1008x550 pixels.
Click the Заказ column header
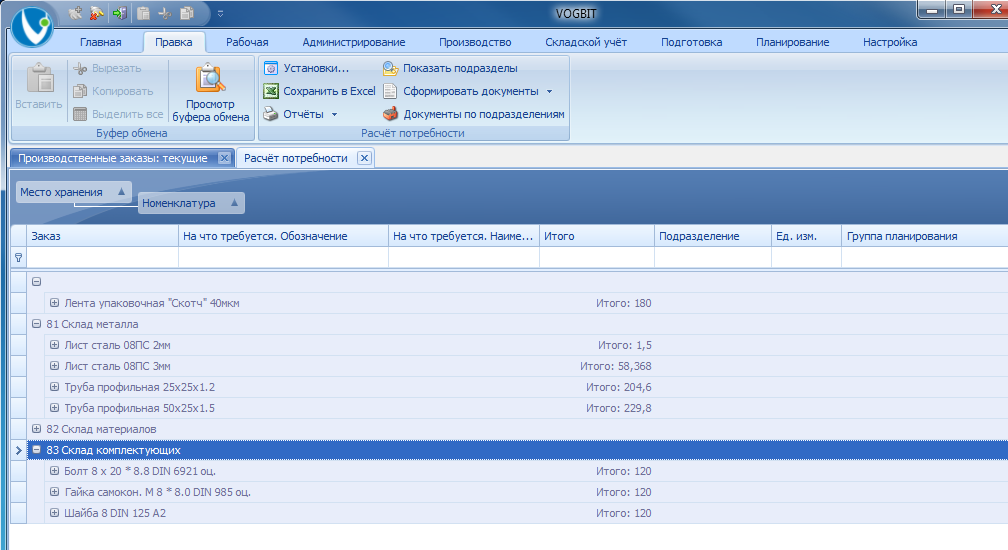[102, 236]
